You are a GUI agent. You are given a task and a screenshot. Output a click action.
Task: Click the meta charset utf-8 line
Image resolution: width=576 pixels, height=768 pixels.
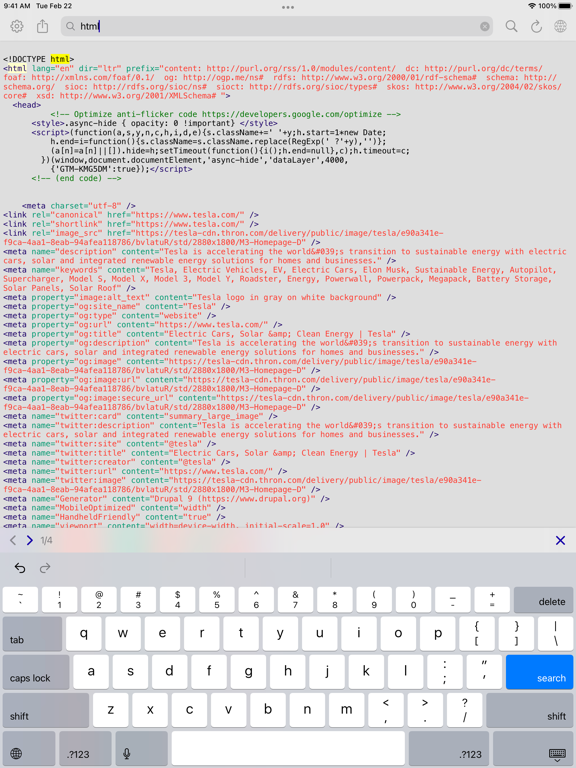[x=78, y=206]
